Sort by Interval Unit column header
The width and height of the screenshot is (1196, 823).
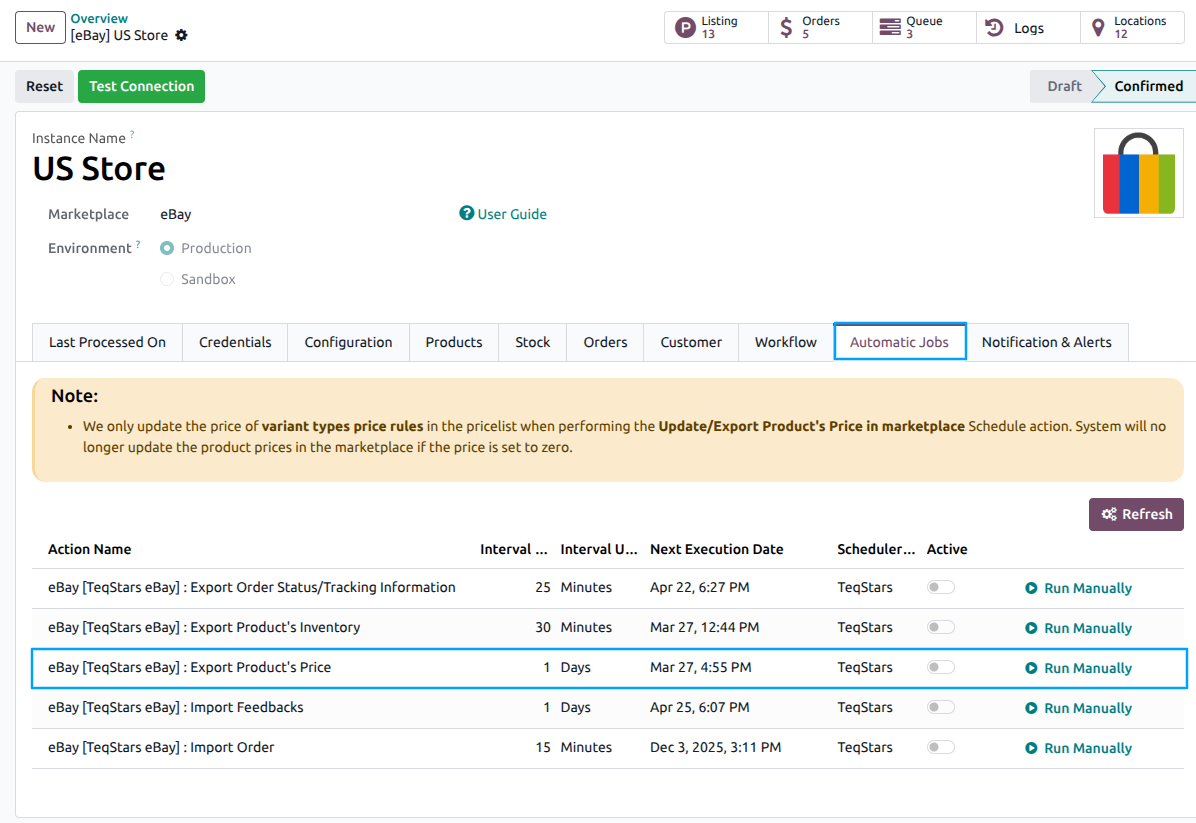click(599, 549)
